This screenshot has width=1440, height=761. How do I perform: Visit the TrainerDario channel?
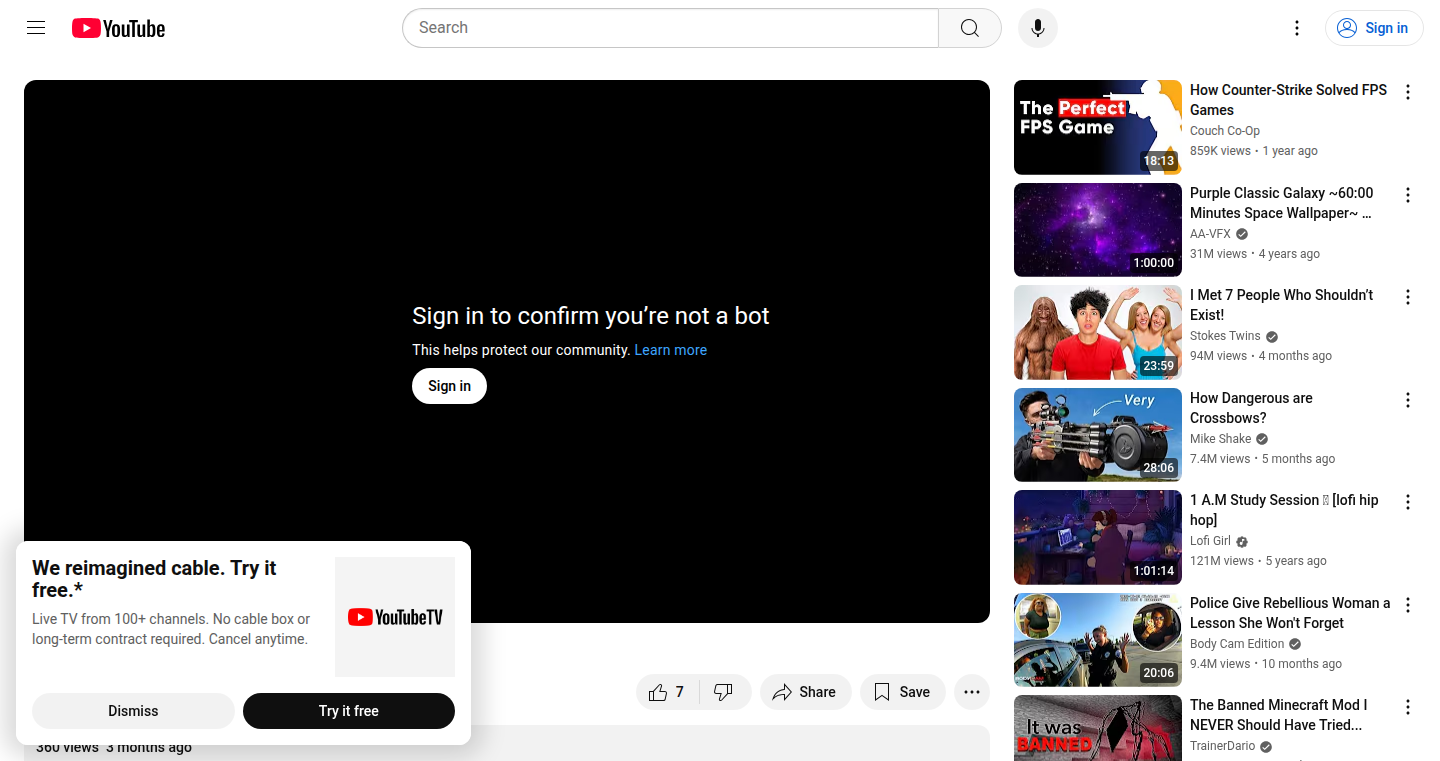1223,747
